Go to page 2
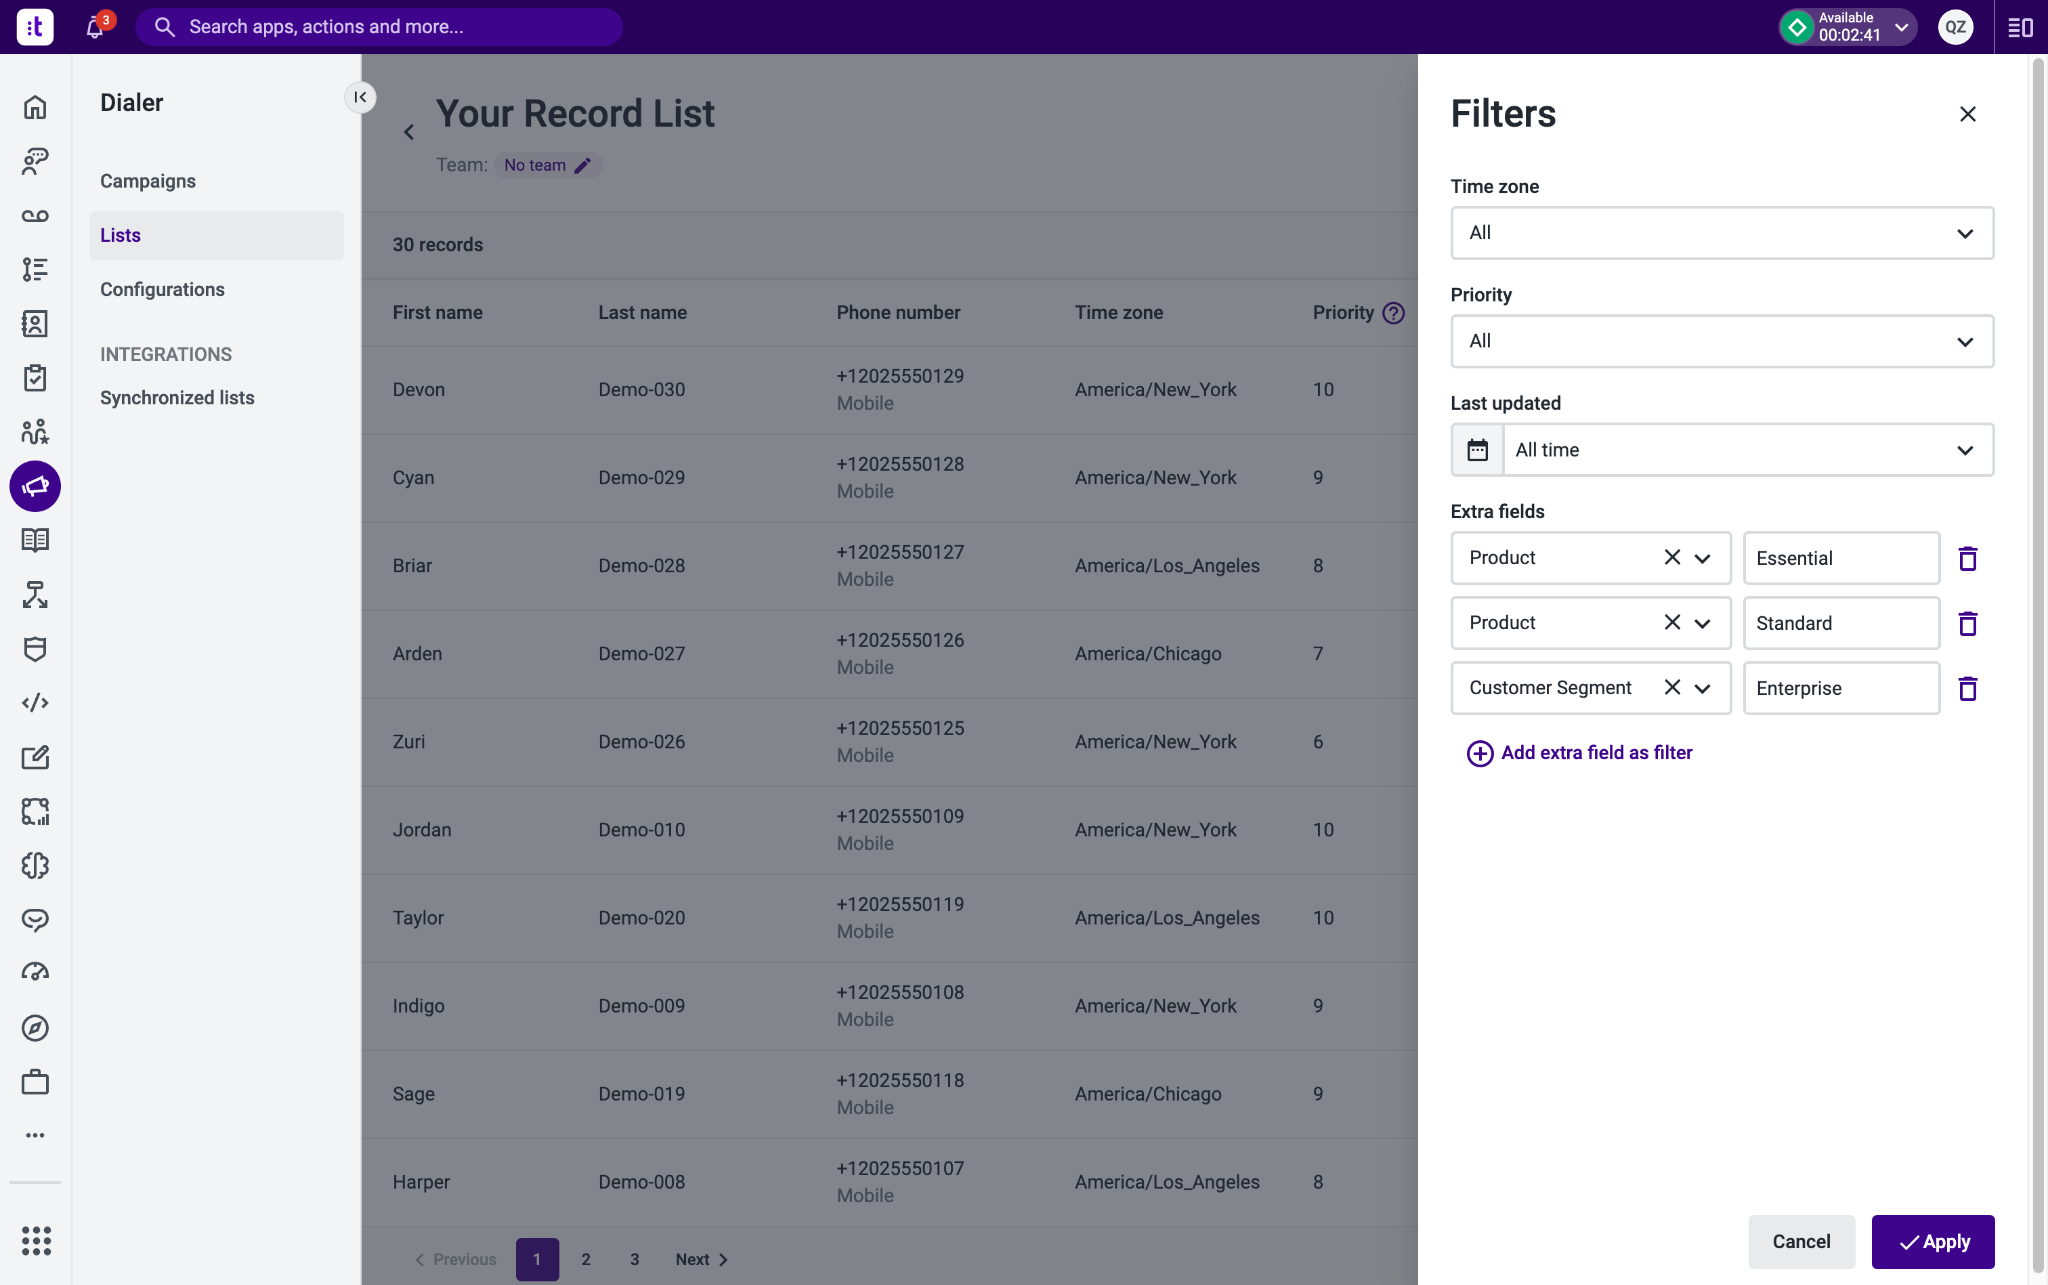The width and height of the screenshot is (2048, 1285). (x=586, y=1259)
